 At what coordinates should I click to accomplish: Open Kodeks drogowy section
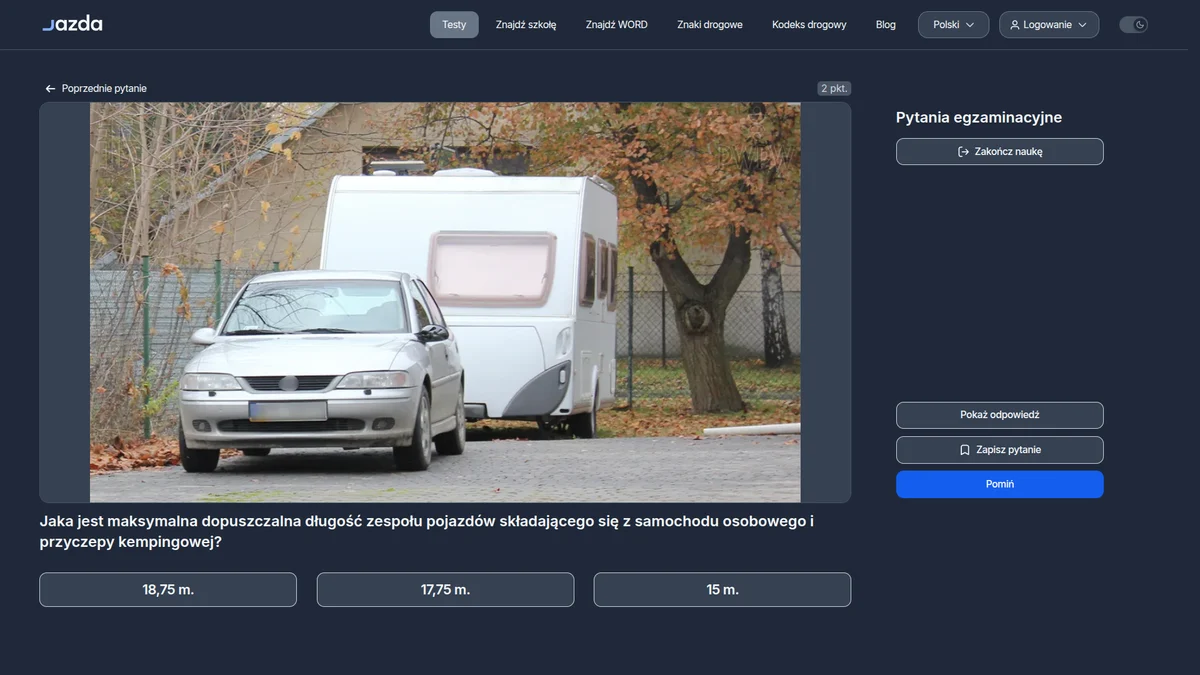tap(809, 25)
